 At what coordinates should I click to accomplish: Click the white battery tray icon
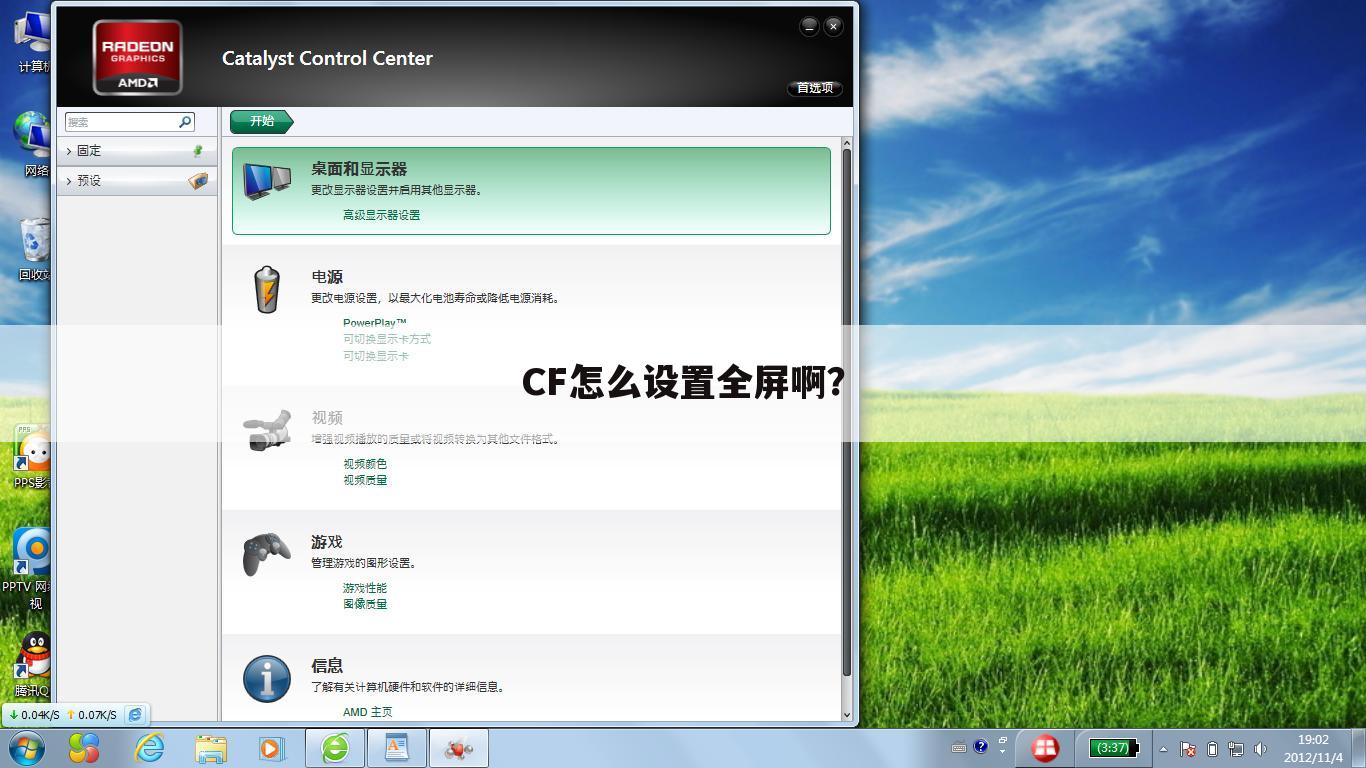tap(1212, 749)
